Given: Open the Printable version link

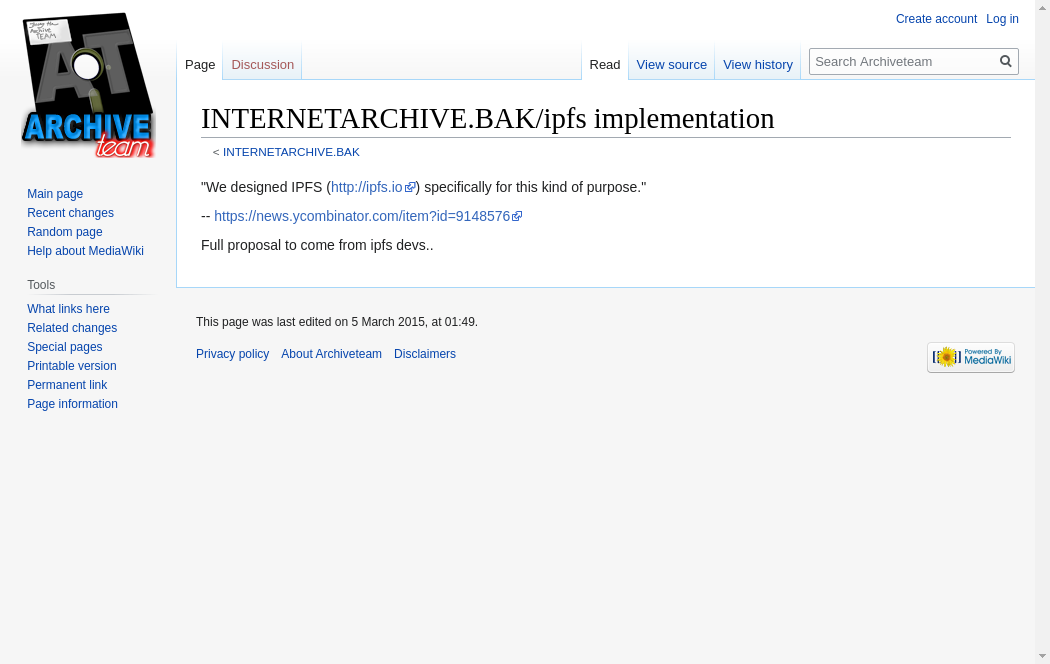Looking at the screenshot, I should click(71, 366).
